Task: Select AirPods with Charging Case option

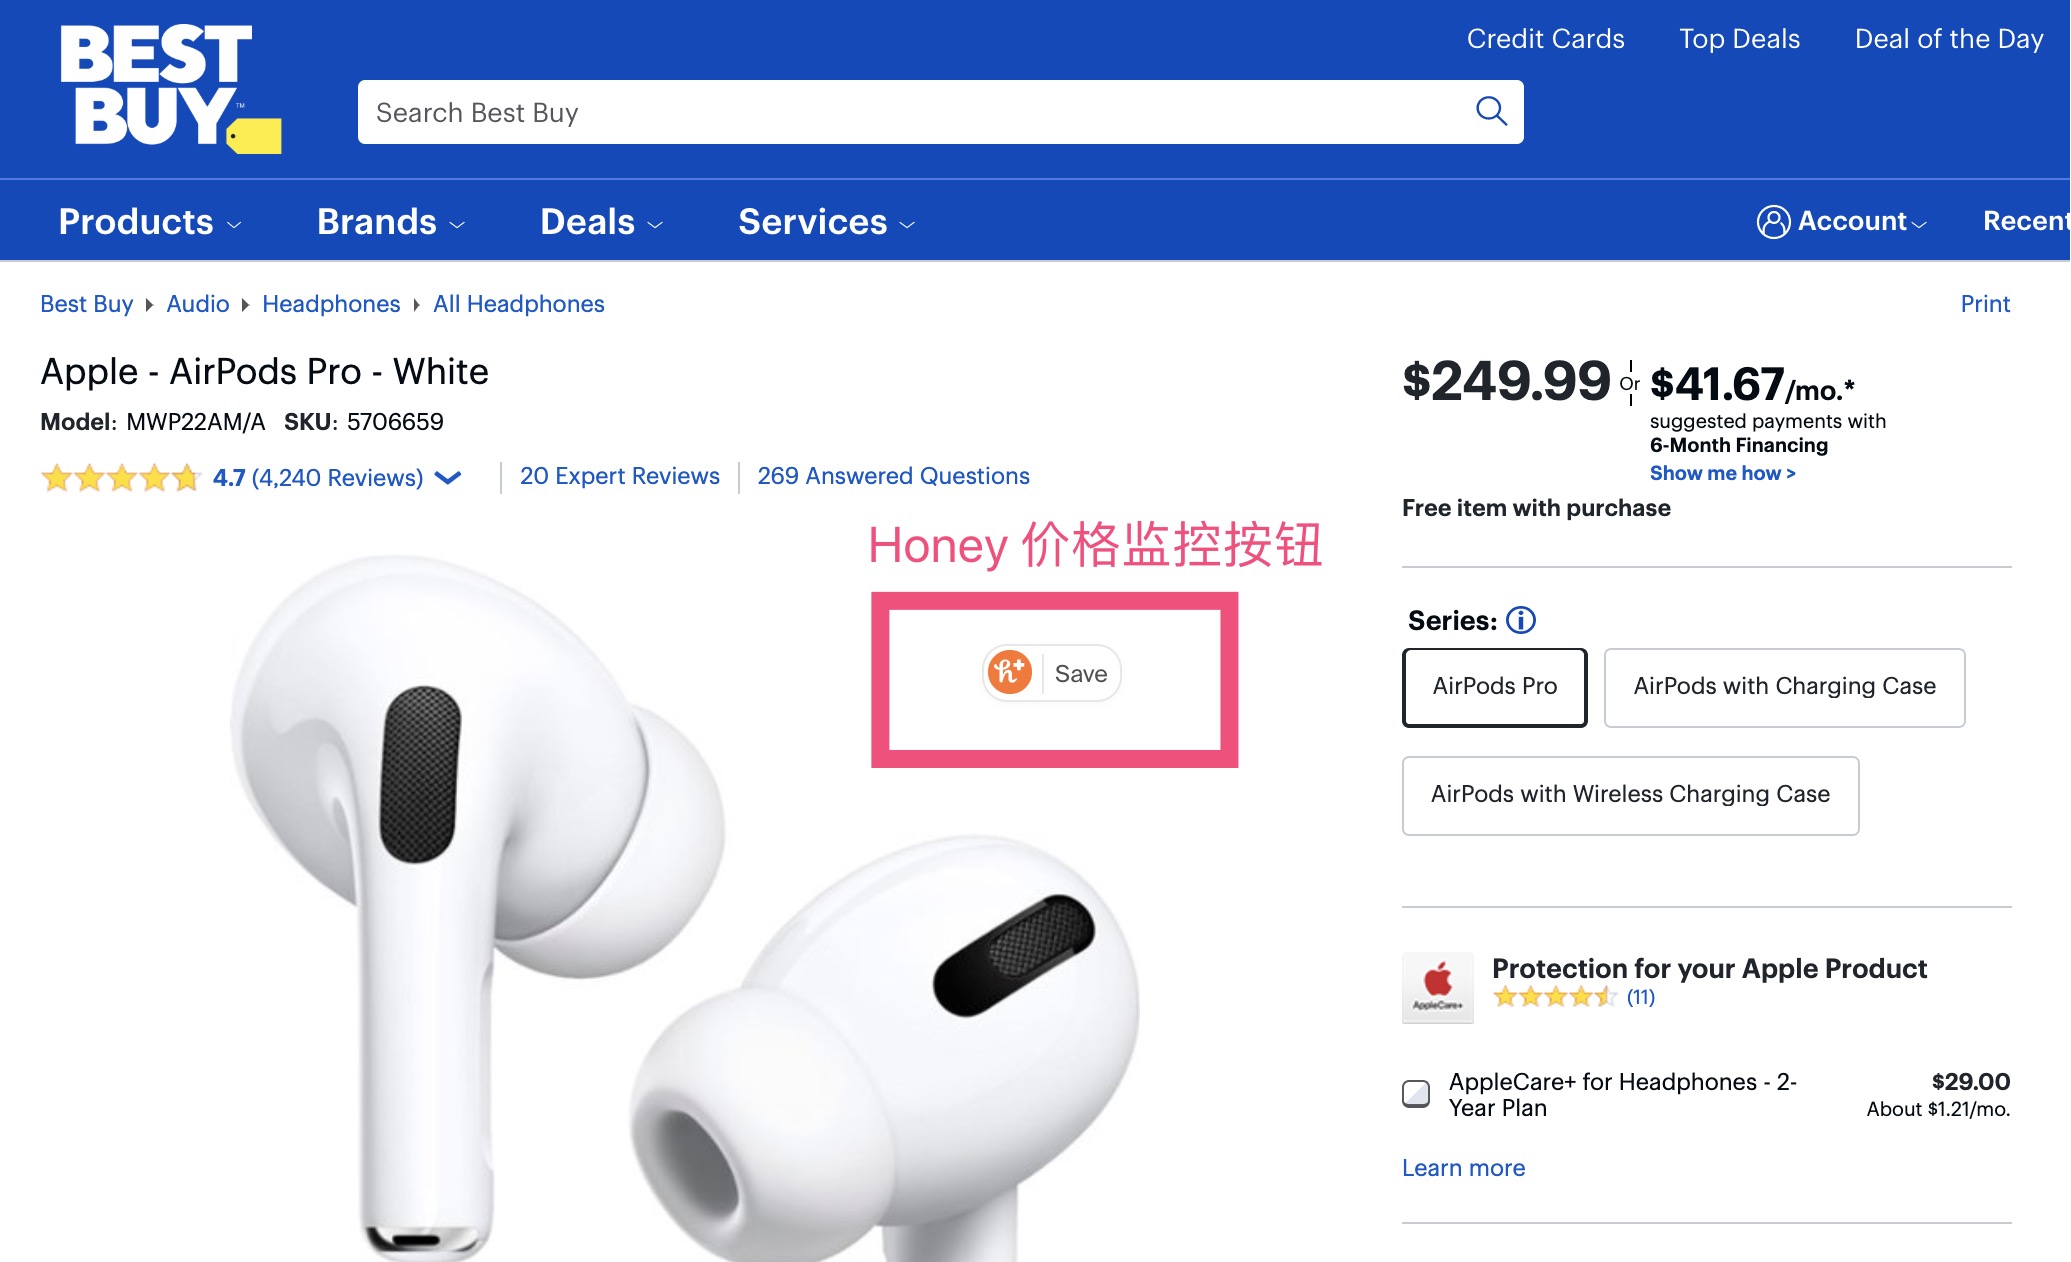Action: pyautogui.click(x=1784, y=687)
